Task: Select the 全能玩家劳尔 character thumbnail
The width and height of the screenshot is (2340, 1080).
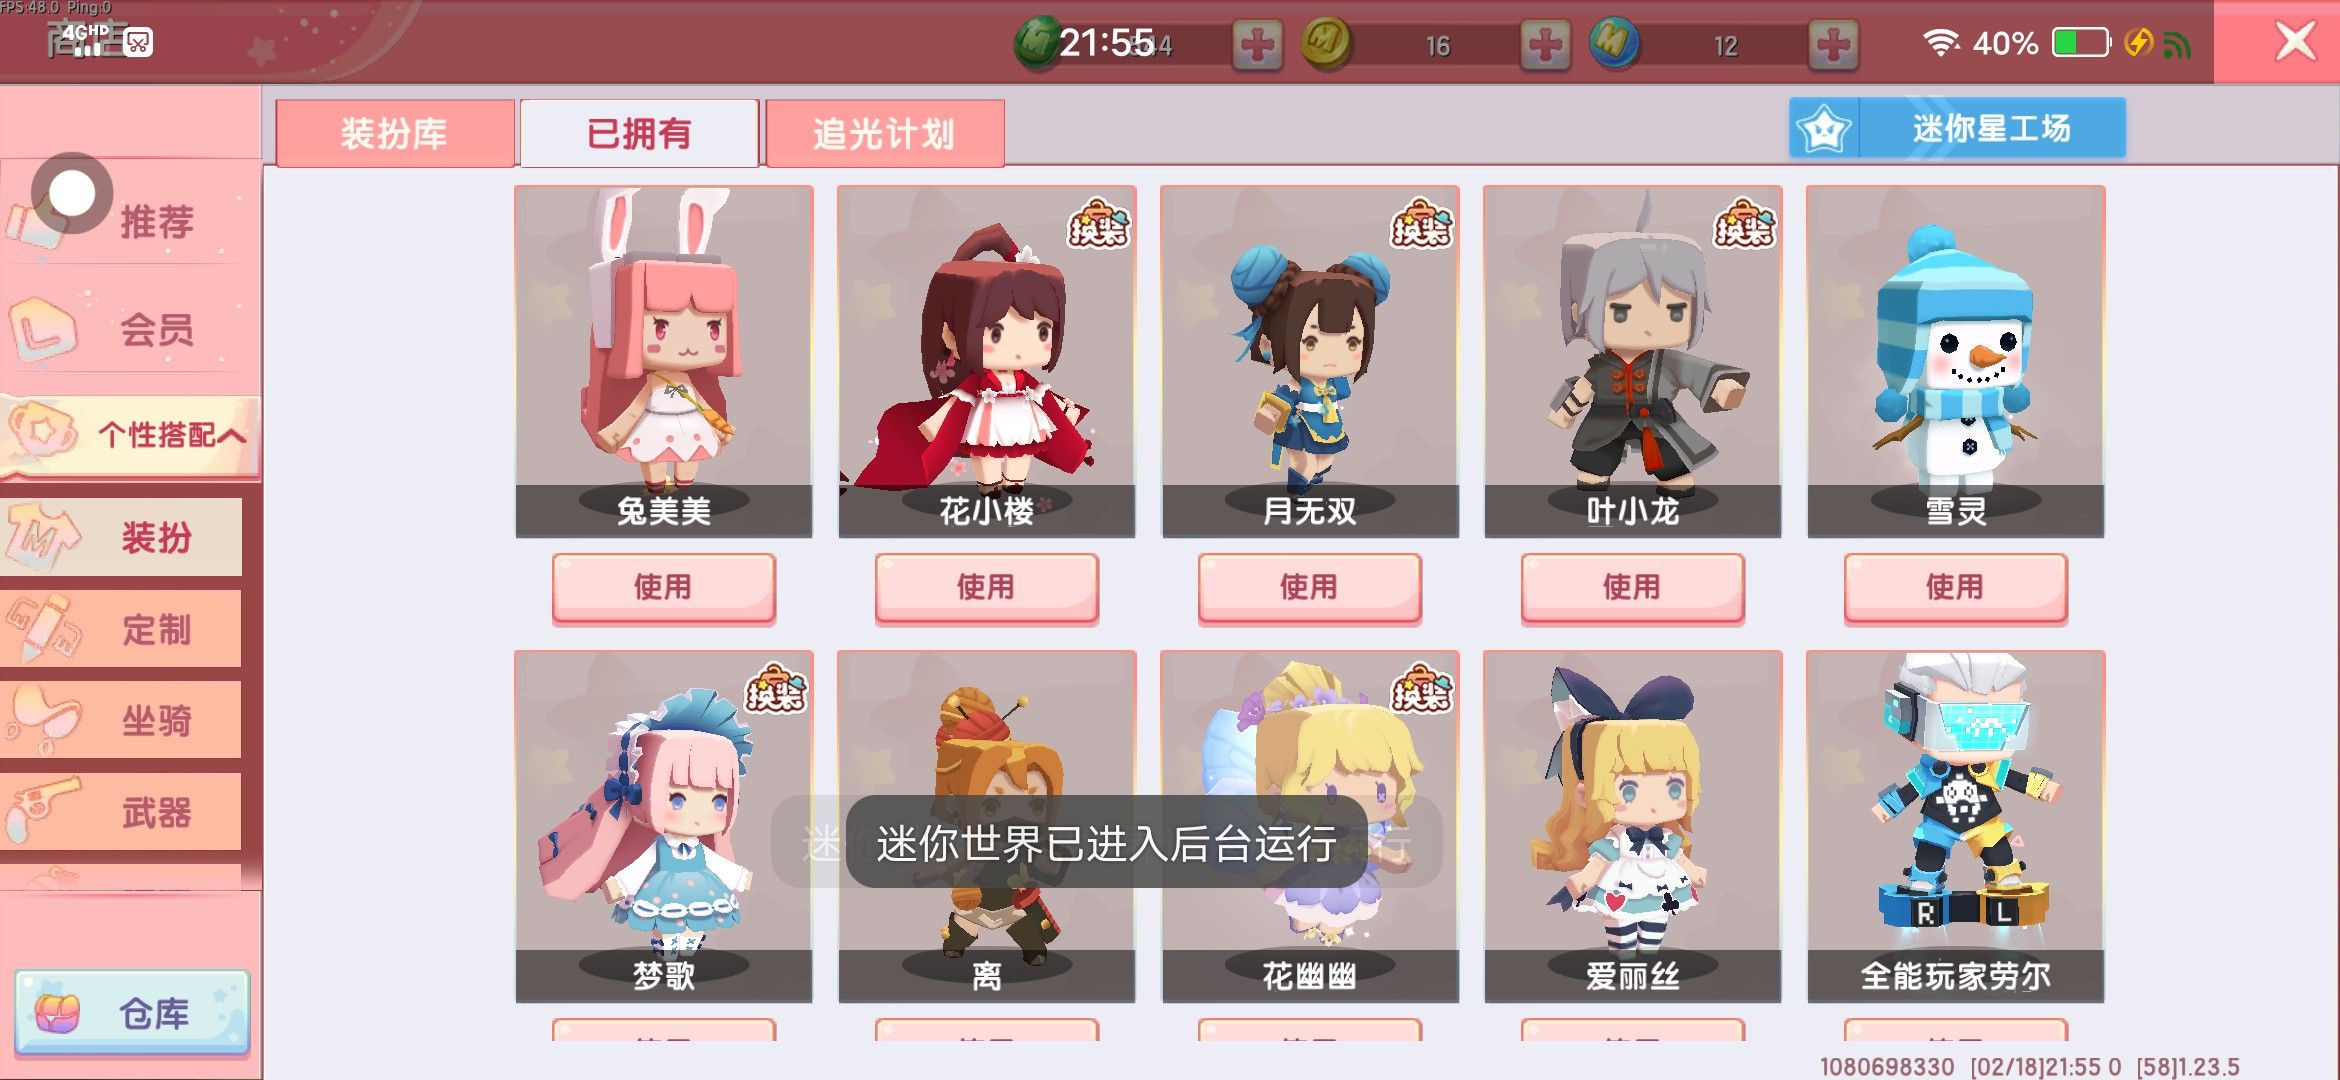Action: (x=1955, y=826)
